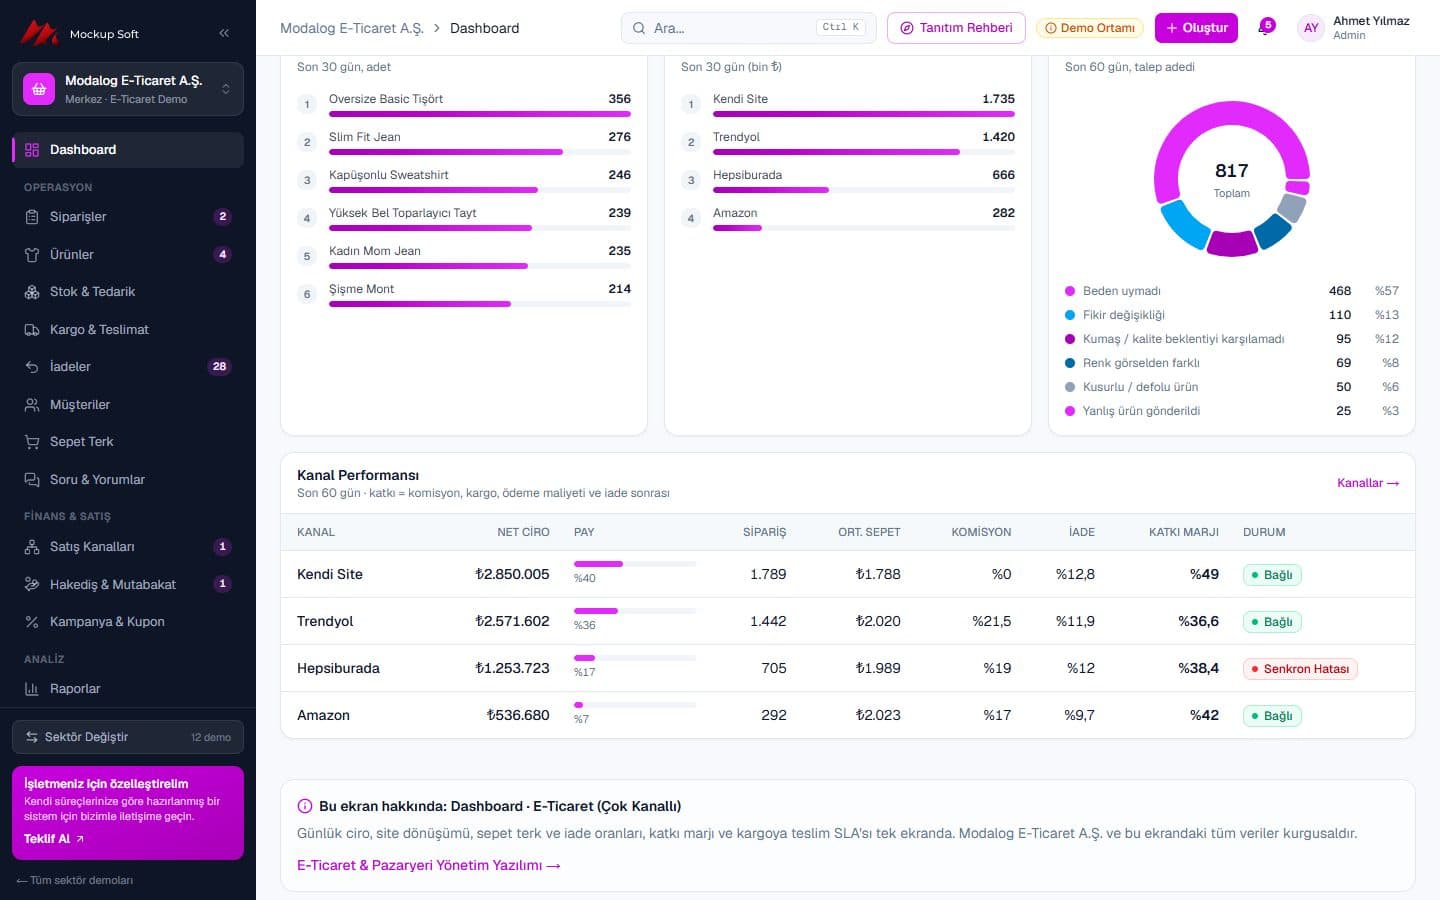This screenshot has height=900, width=1440.
Task: Click the Tüm sektör demoları link
Action: pos(75,880)
